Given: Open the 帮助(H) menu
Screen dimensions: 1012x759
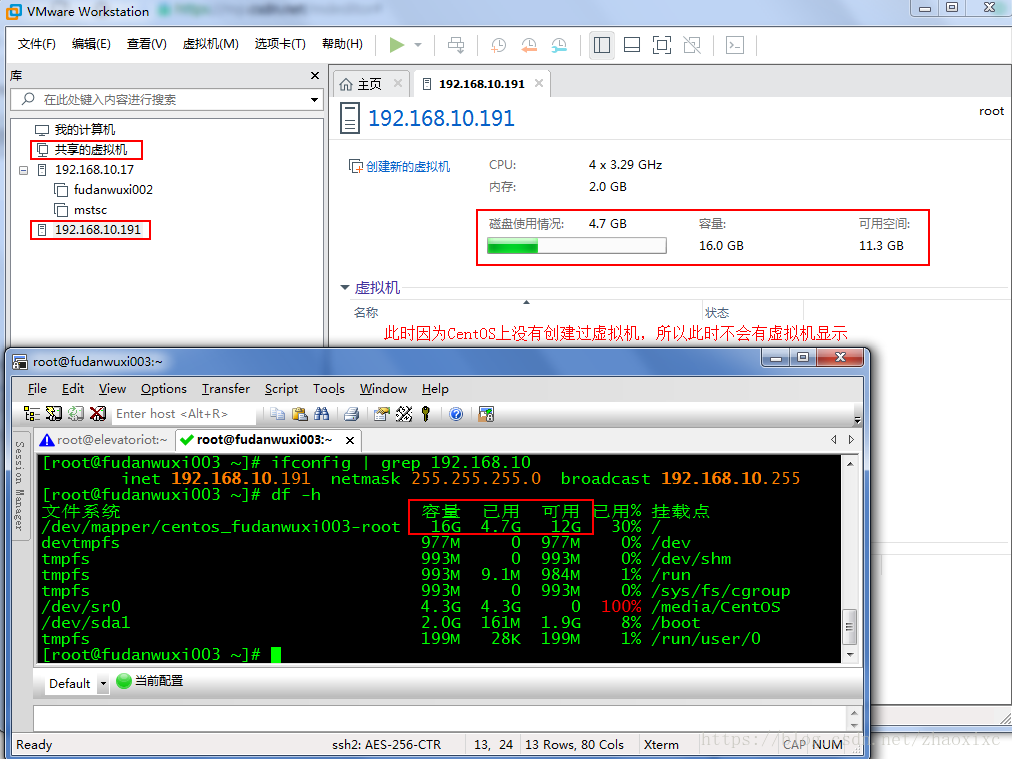Looking at the screenshot, I should coord(342,44).
